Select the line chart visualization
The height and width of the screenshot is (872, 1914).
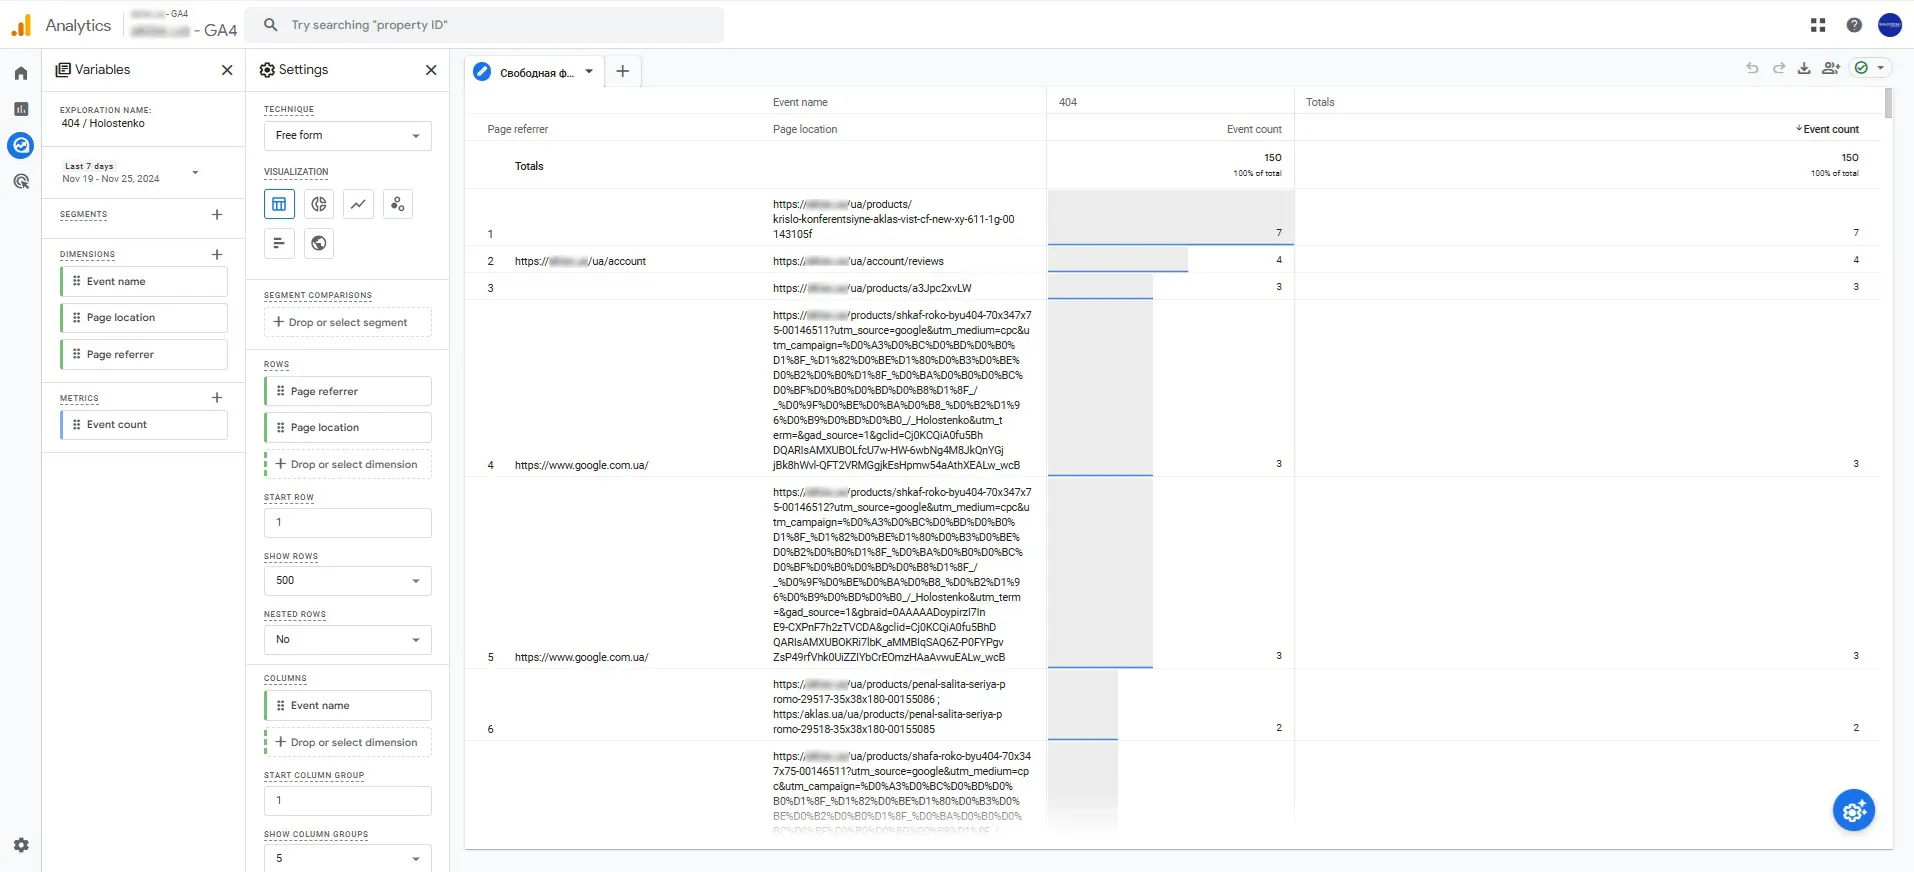pos(358,204)
